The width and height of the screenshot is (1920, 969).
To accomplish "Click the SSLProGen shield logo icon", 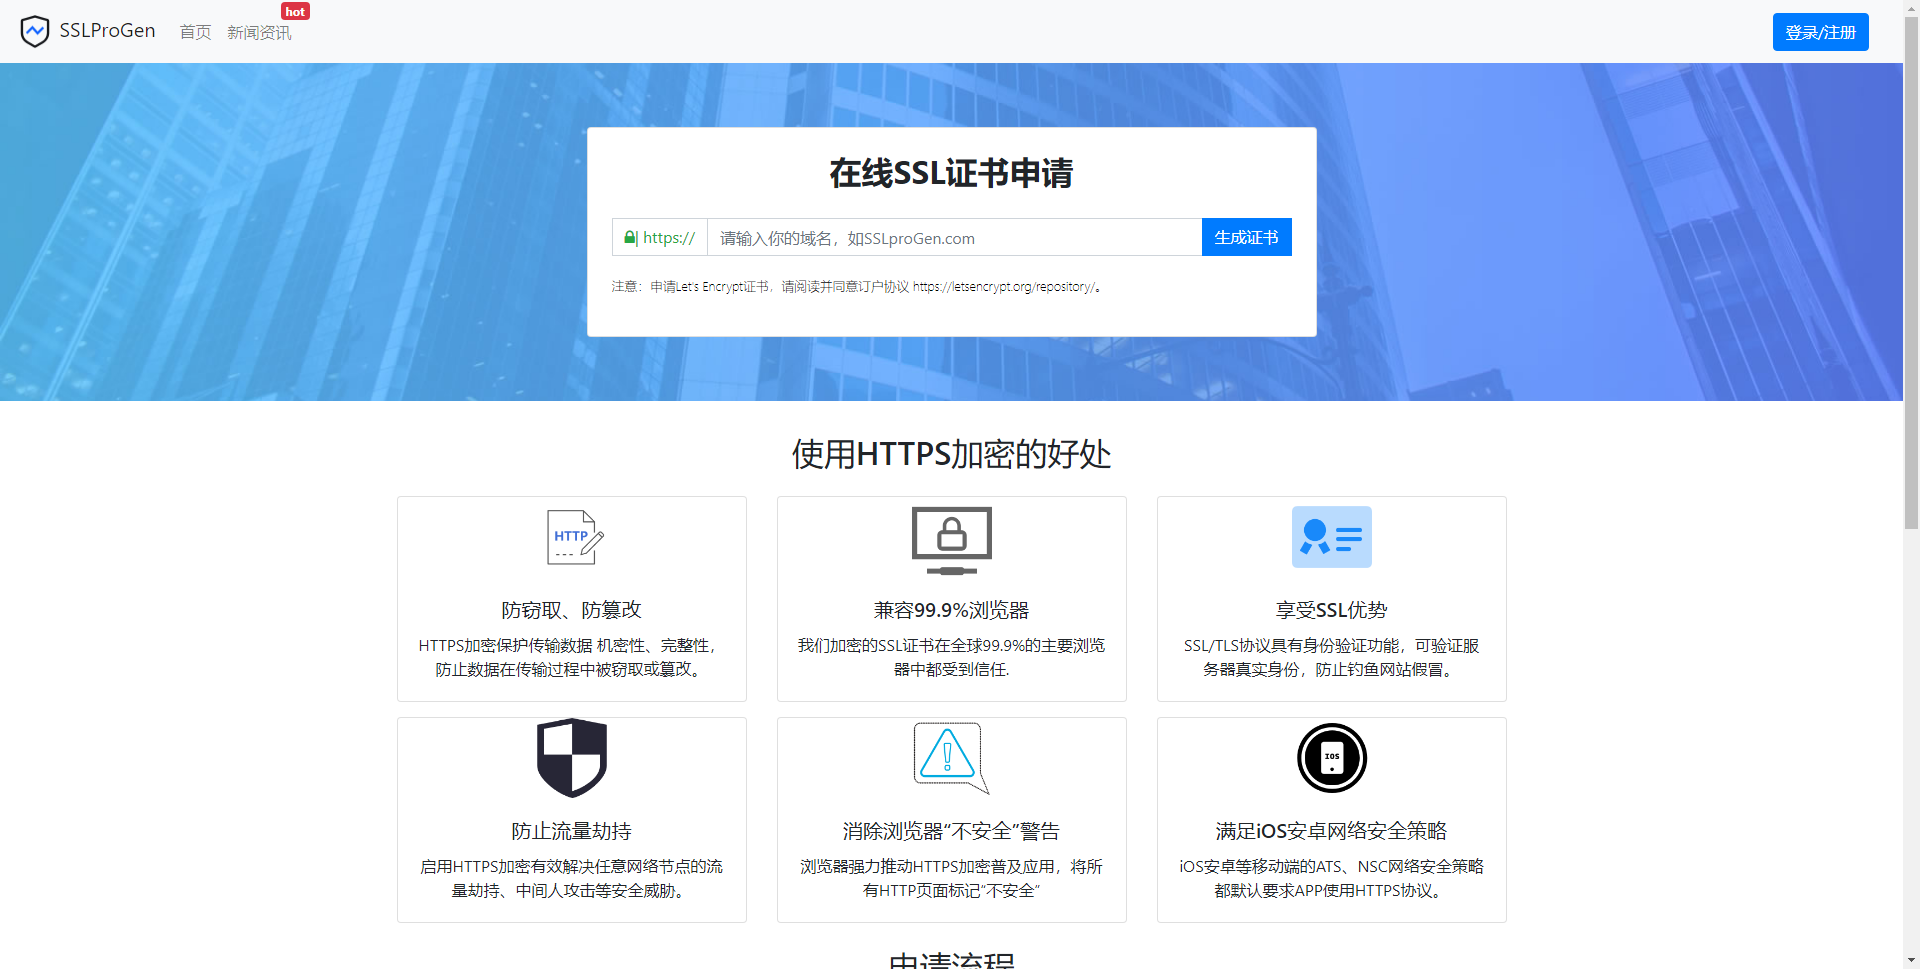I will [35, 31].
